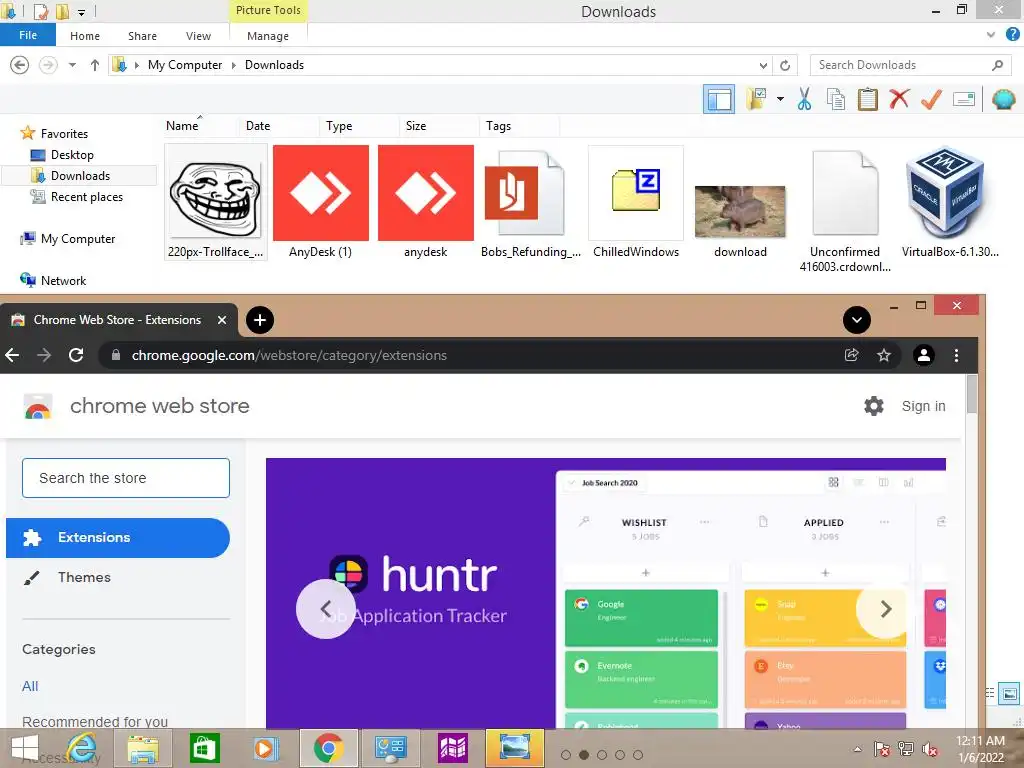The height and width of the screenshot is (768, 1024).
Task: Select the Unconfirmed 416003.crdownload file
Action: coord(845,209)
